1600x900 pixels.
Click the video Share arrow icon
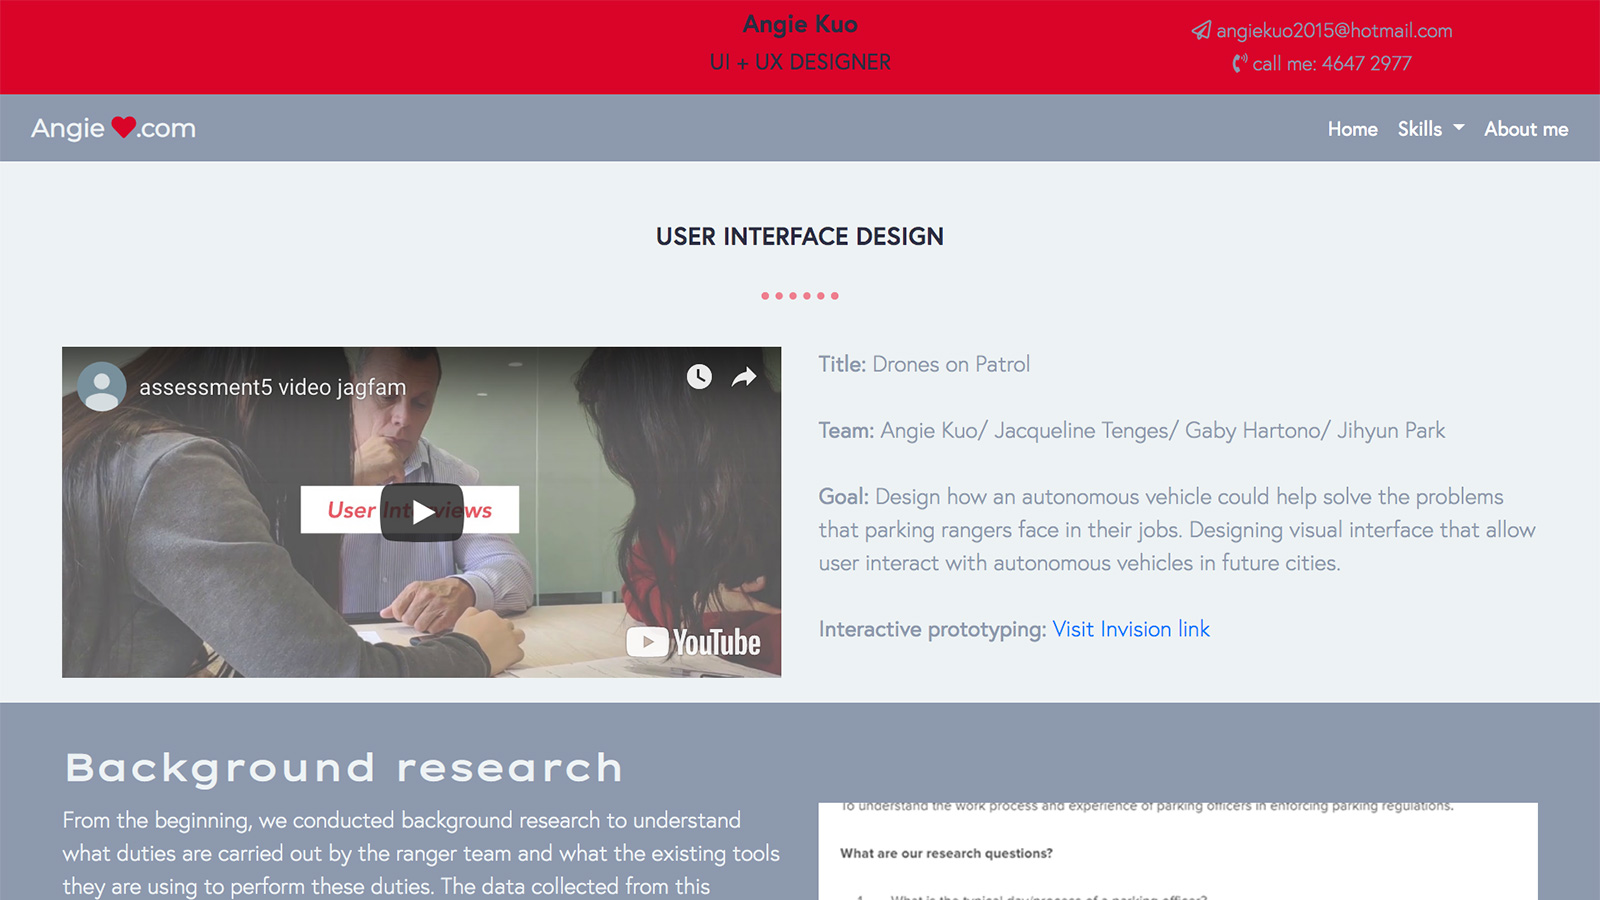click(744, 376)
